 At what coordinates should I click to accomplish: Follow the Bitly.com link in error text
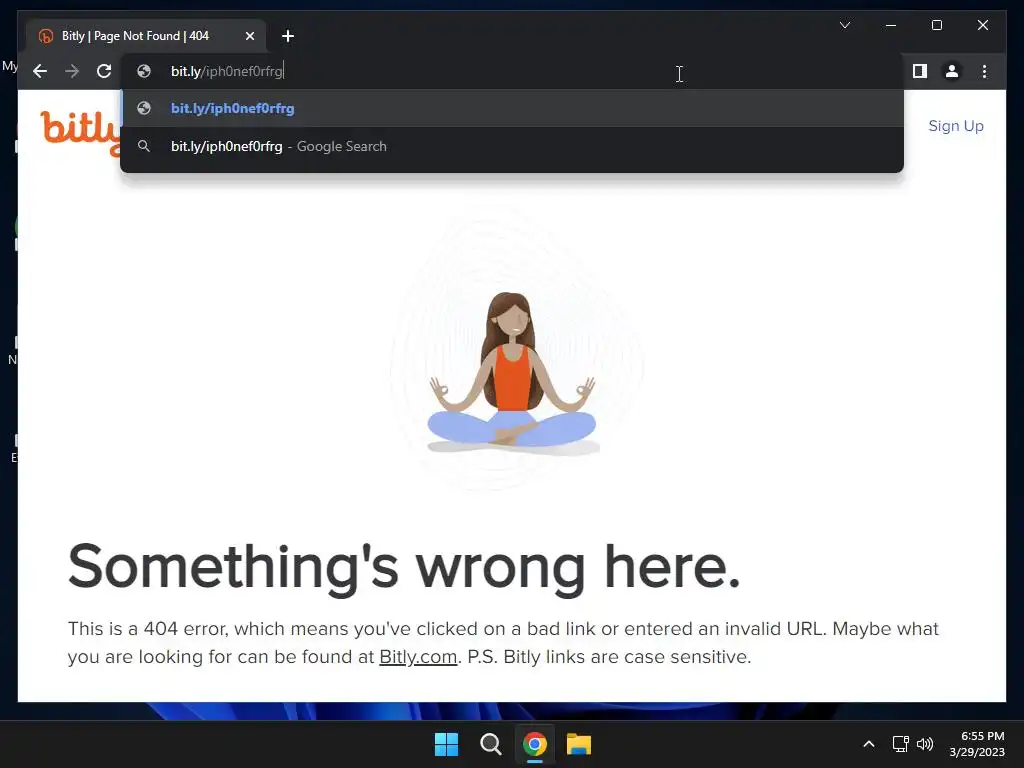point(418,656)
